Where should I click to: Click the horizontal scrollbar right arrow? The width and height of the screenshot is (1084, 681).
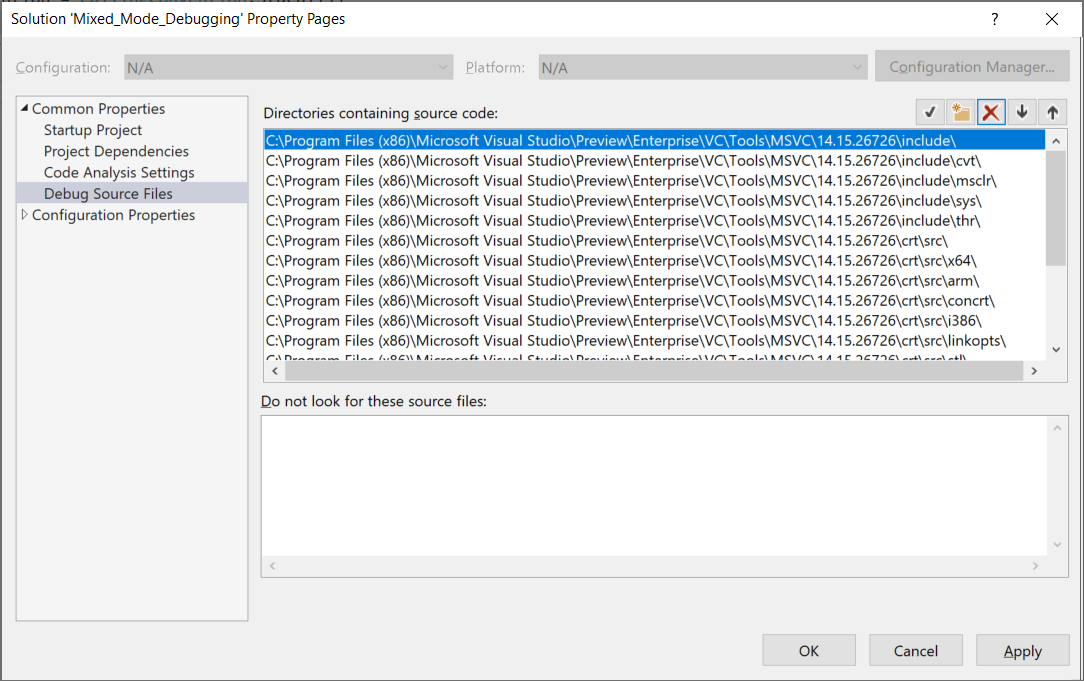pyautogui.click(x=1036, y=370)
